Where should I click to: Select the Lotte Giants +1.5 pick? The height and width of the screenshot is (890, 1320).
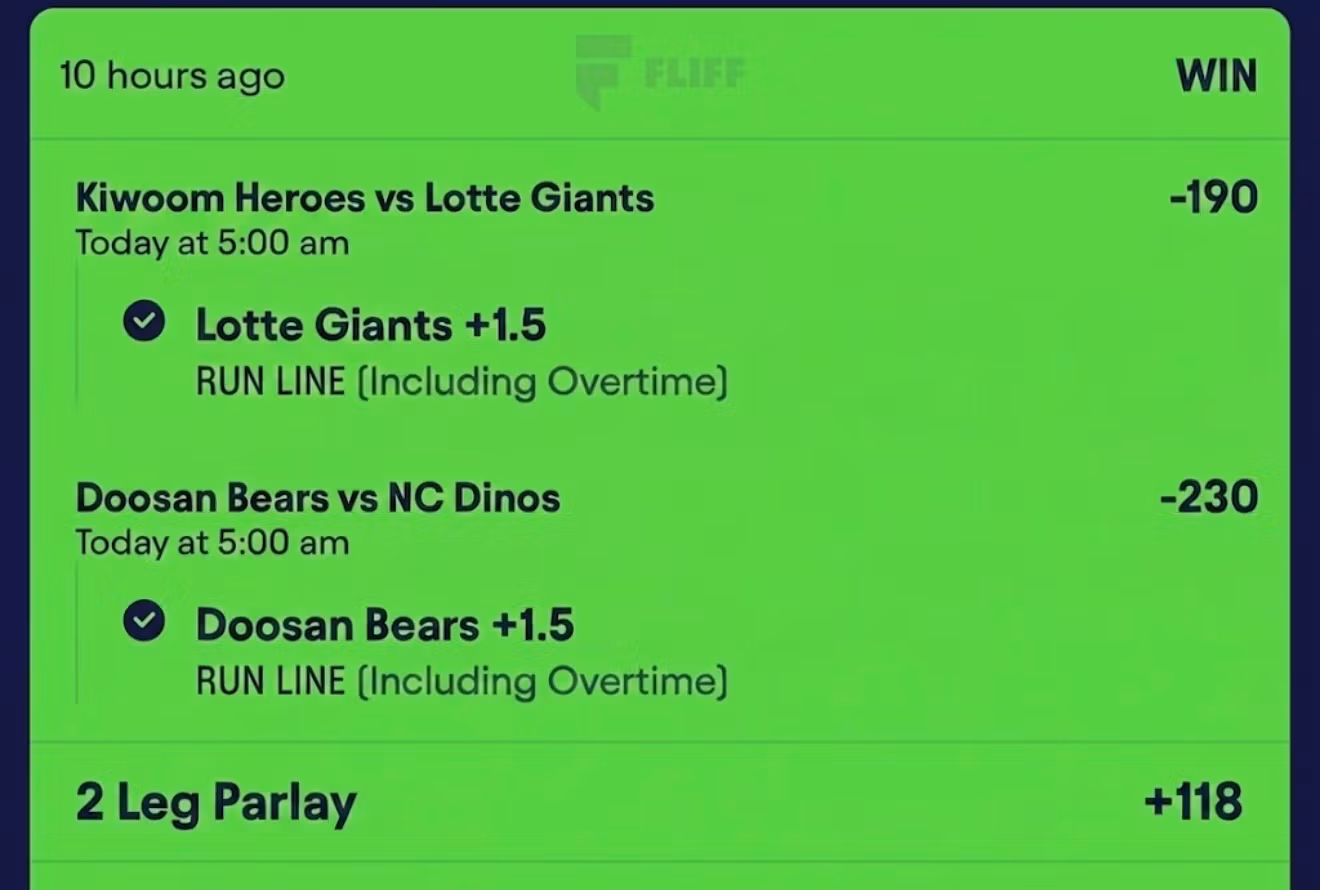click(x=371, y=325)
